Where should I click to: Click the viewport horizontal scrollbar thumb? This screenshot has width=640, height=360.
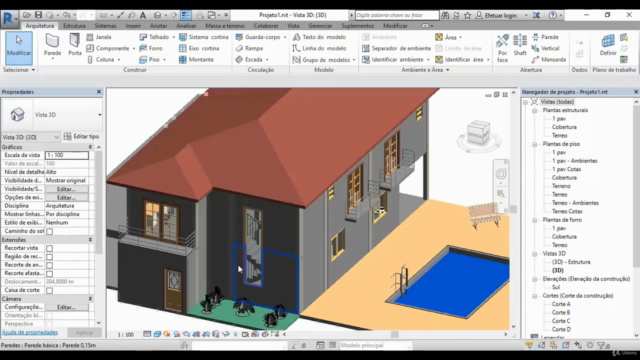(x=395, y=334)
